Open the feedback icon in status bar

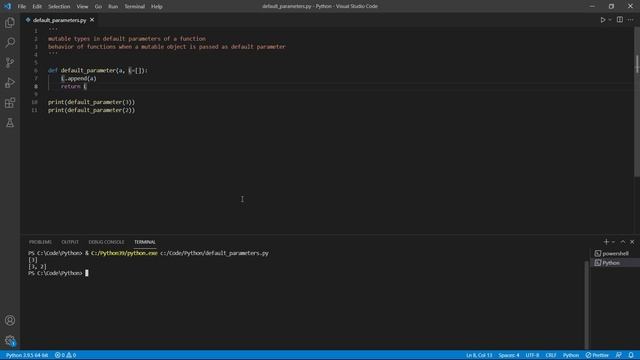(619, 355)
